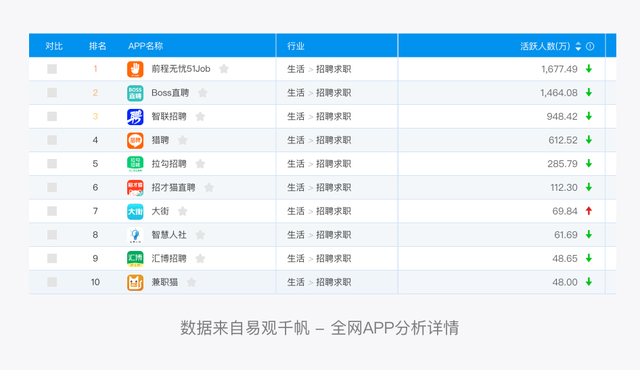Favorite 大街 using the star

coord(182,211)
